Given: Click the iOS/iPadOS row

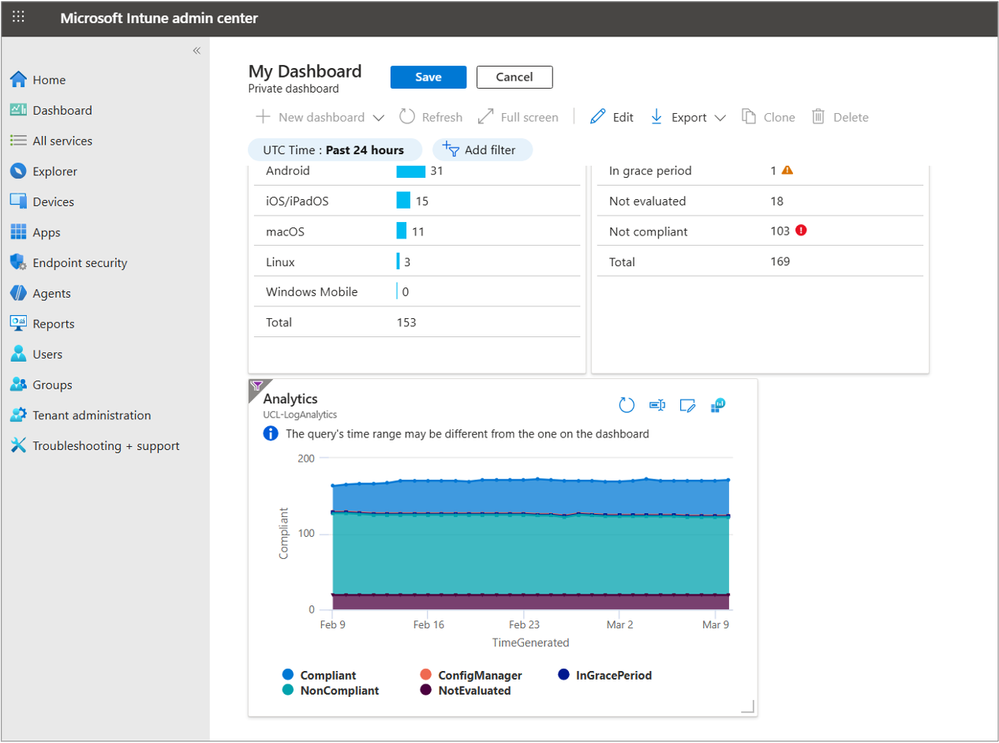Looking at the screenshot, I should click(x=417, y=201).
